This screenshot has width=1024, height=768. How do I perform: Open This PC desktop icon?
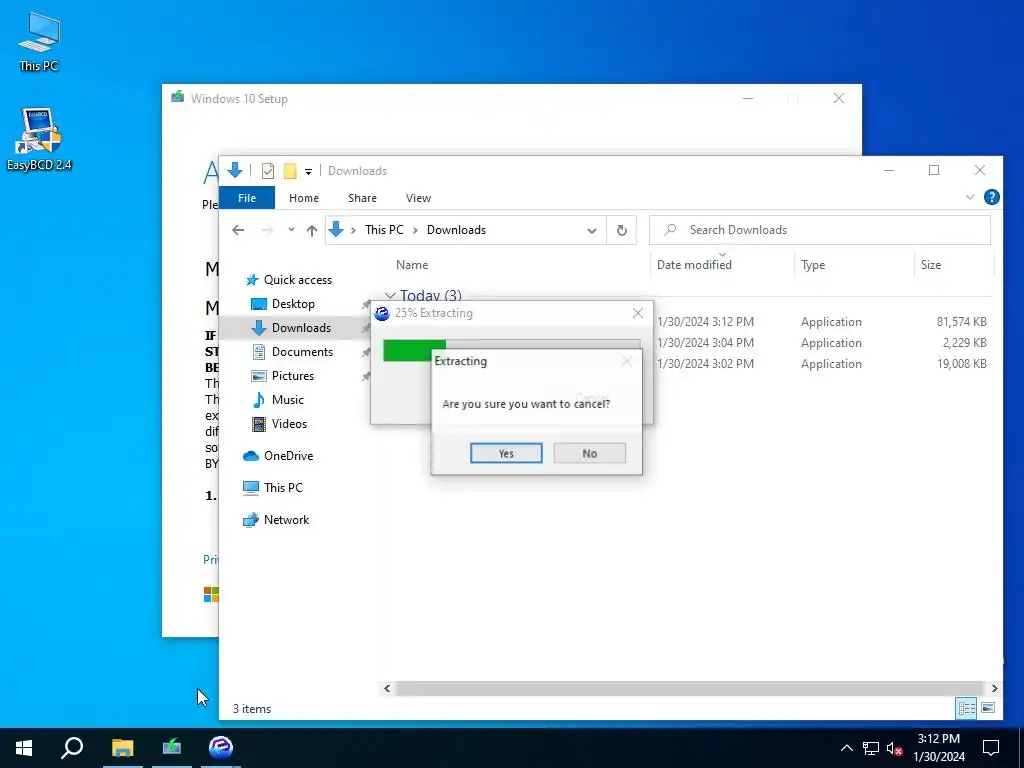[x=38, y=40]
